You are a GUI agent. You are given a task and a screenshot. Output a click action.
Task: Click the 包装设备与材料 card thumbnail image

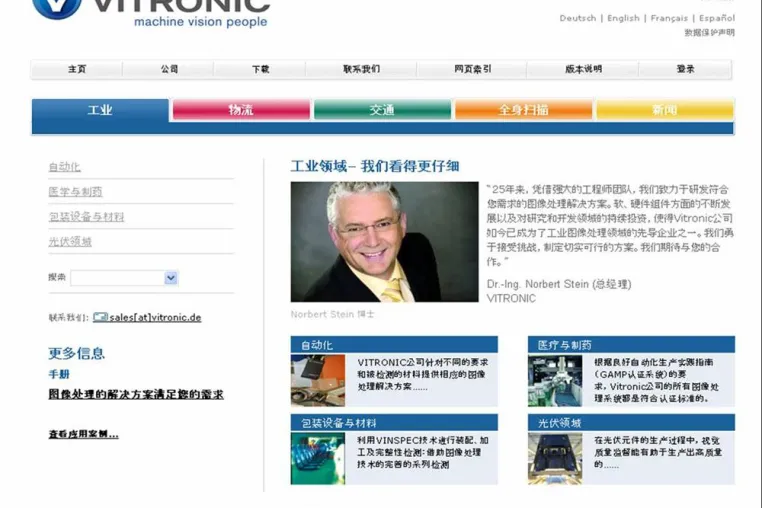(x=318, y=458)
